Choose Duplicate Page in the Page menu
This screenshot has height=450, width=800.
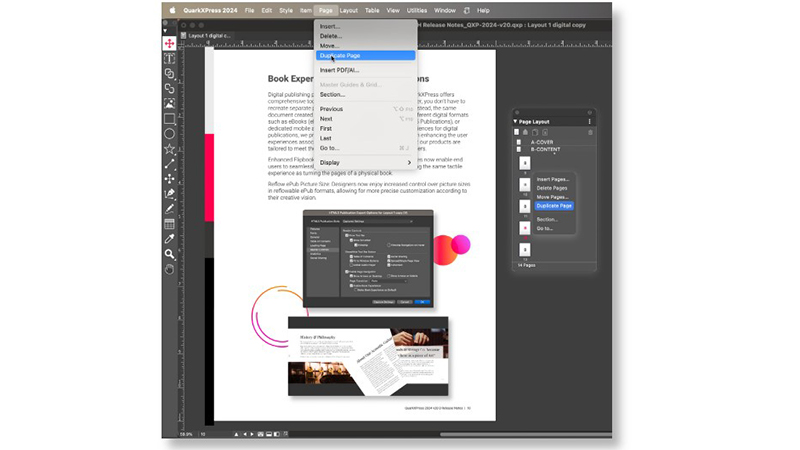click(x=365, y=56)
